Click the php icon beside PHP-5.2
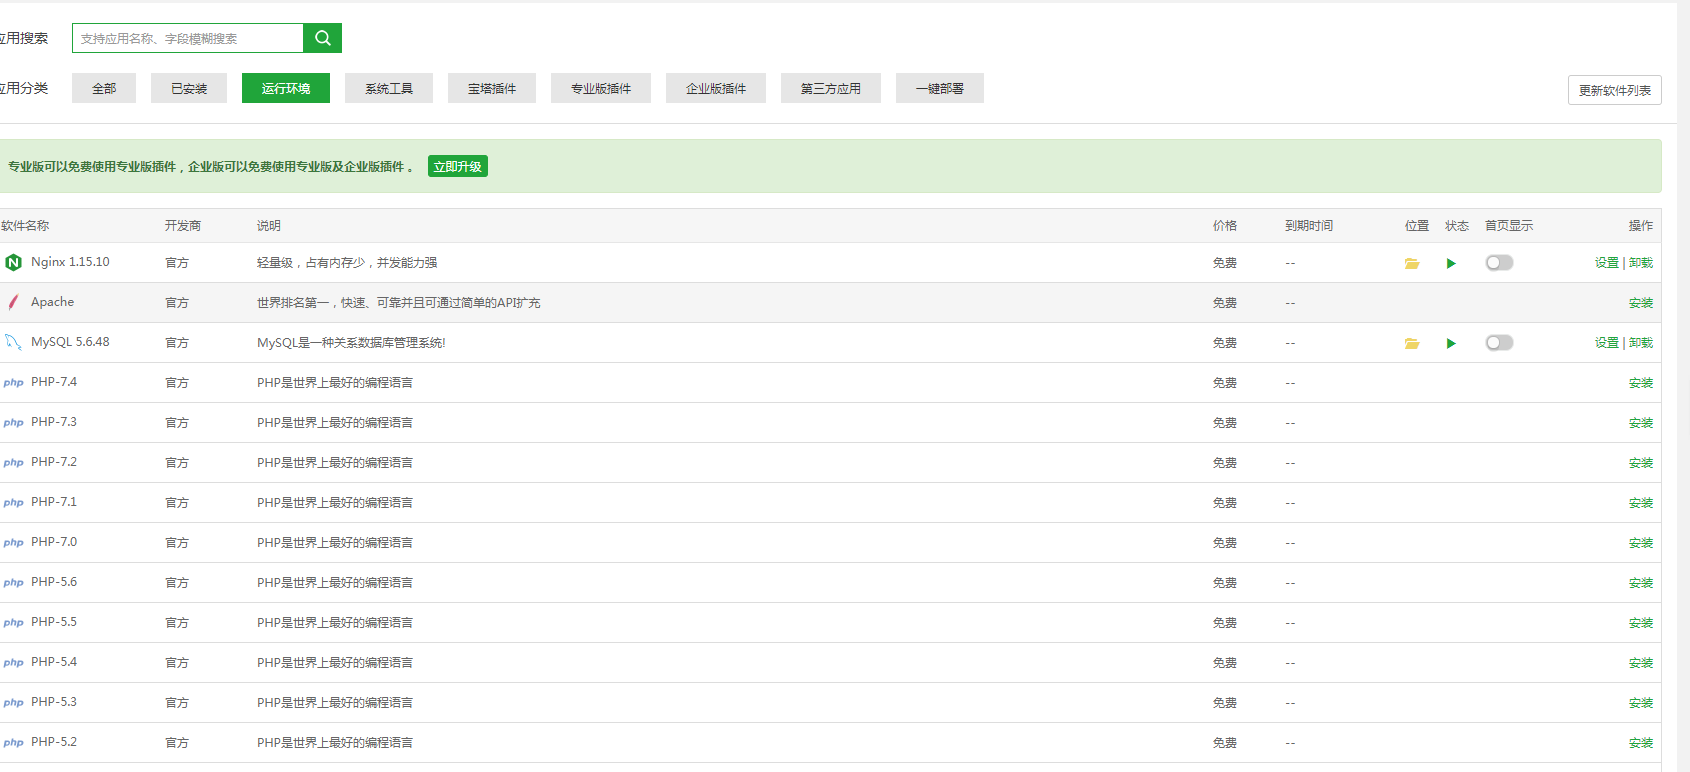1690x772 pixels. (x=13, y=743)
